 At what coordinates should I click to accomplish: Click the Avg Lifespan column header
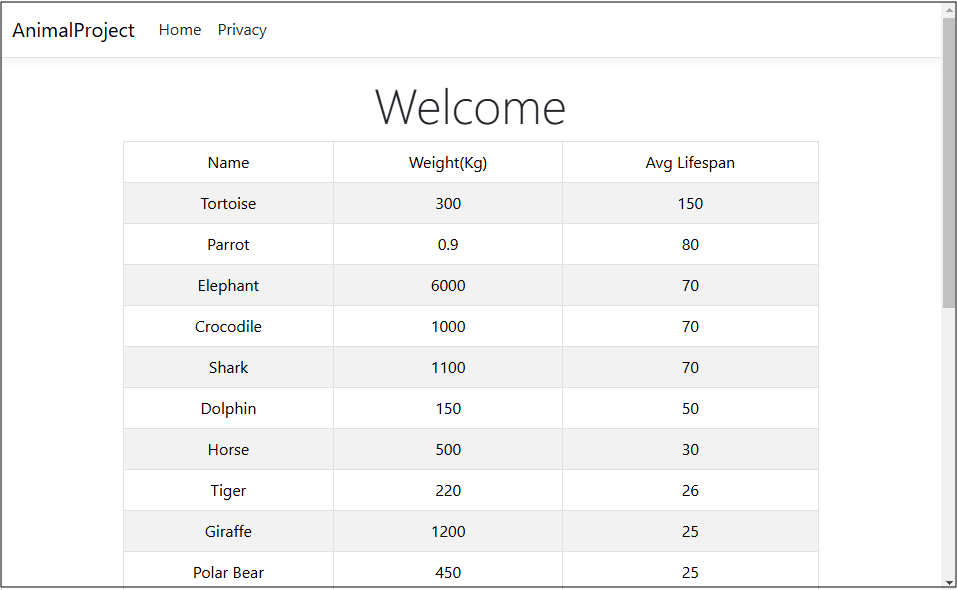(x=690, y=162)
